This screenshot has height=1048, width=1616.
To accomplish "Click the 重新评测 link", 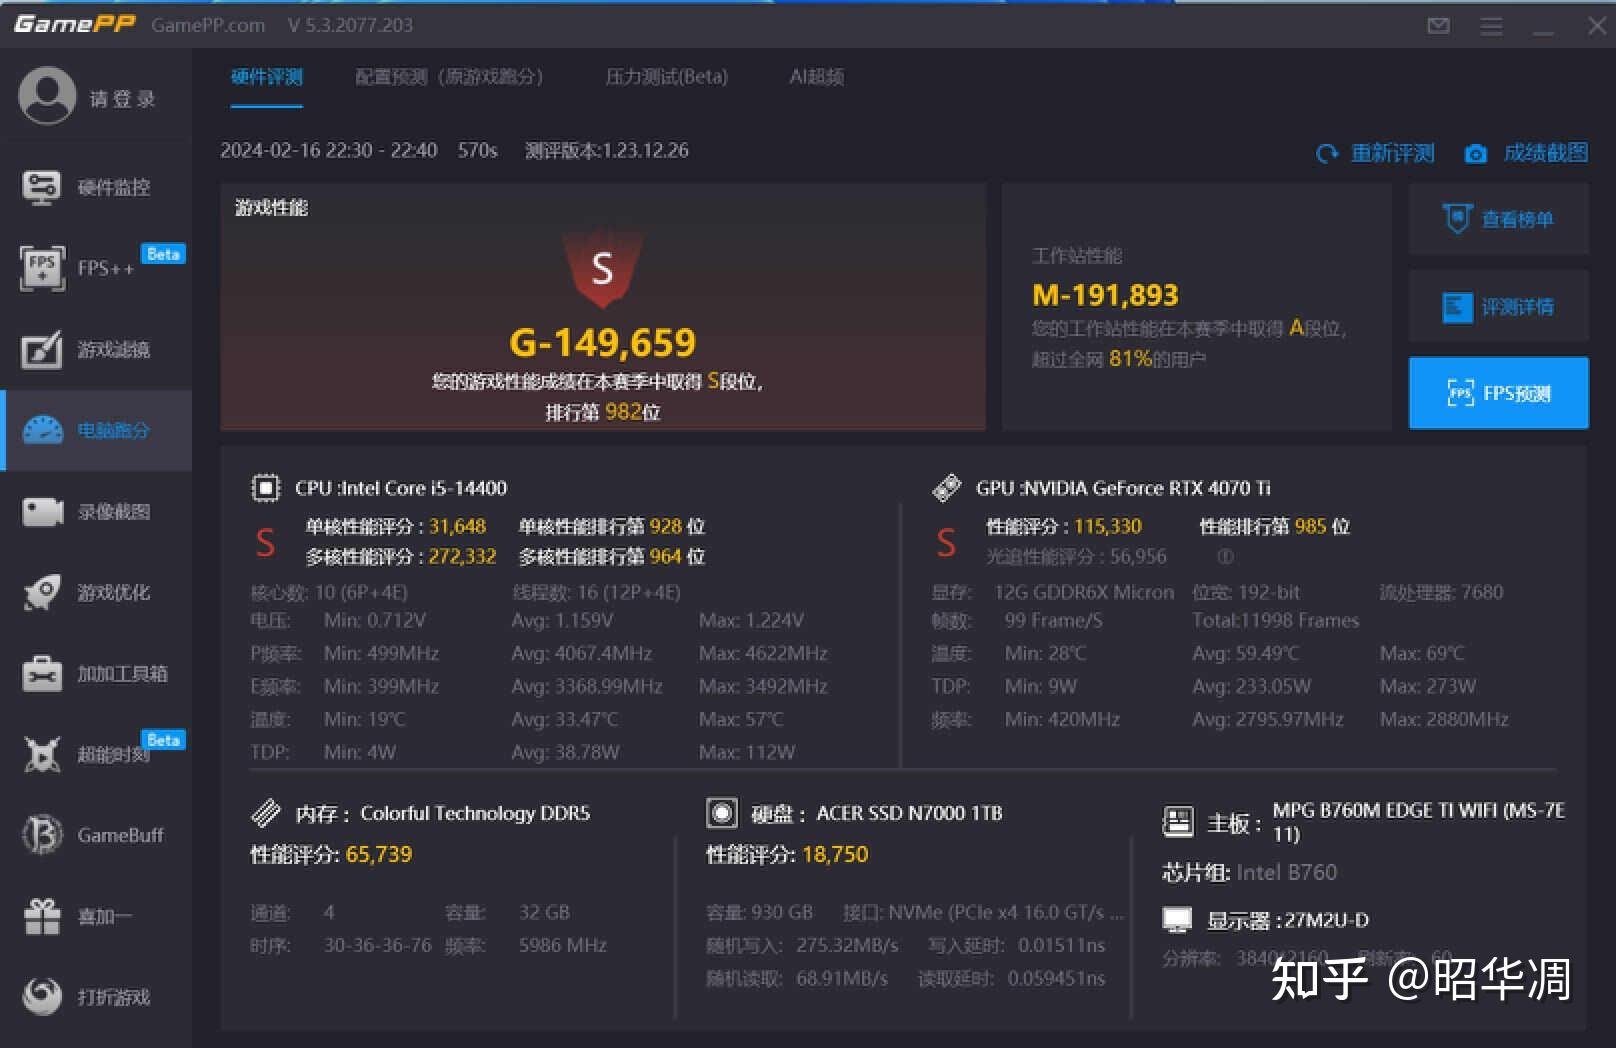I will [1393, 153].
